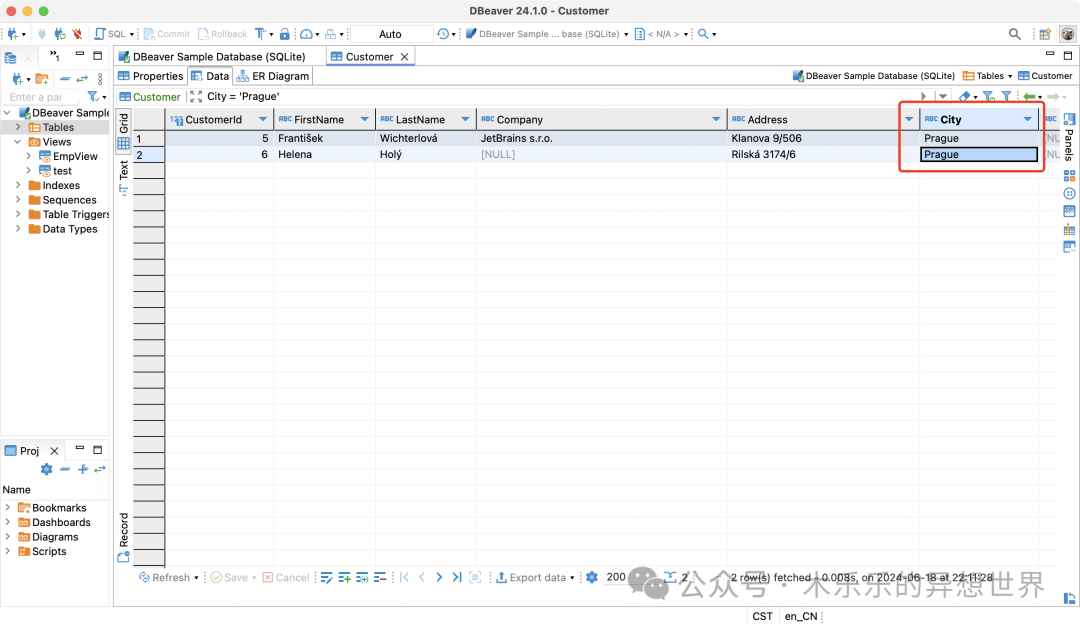The image size is (1080, 628).
Task: Click the lock icon in toolbar
Action: [x=284, y=34]
